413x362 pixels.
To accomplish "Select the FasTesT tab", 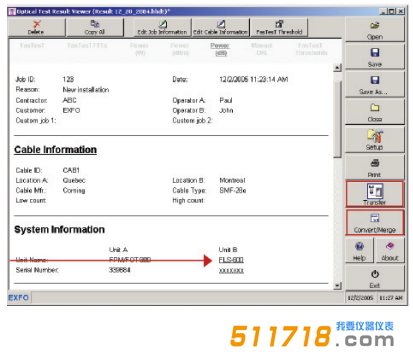I will (32, 45).
